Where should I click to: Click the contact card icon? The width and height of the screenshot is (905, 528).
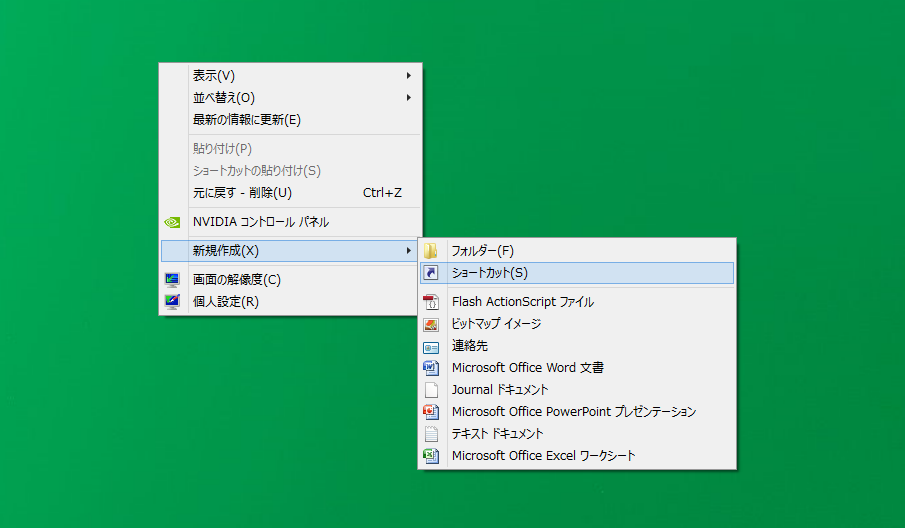click(431, 347)
